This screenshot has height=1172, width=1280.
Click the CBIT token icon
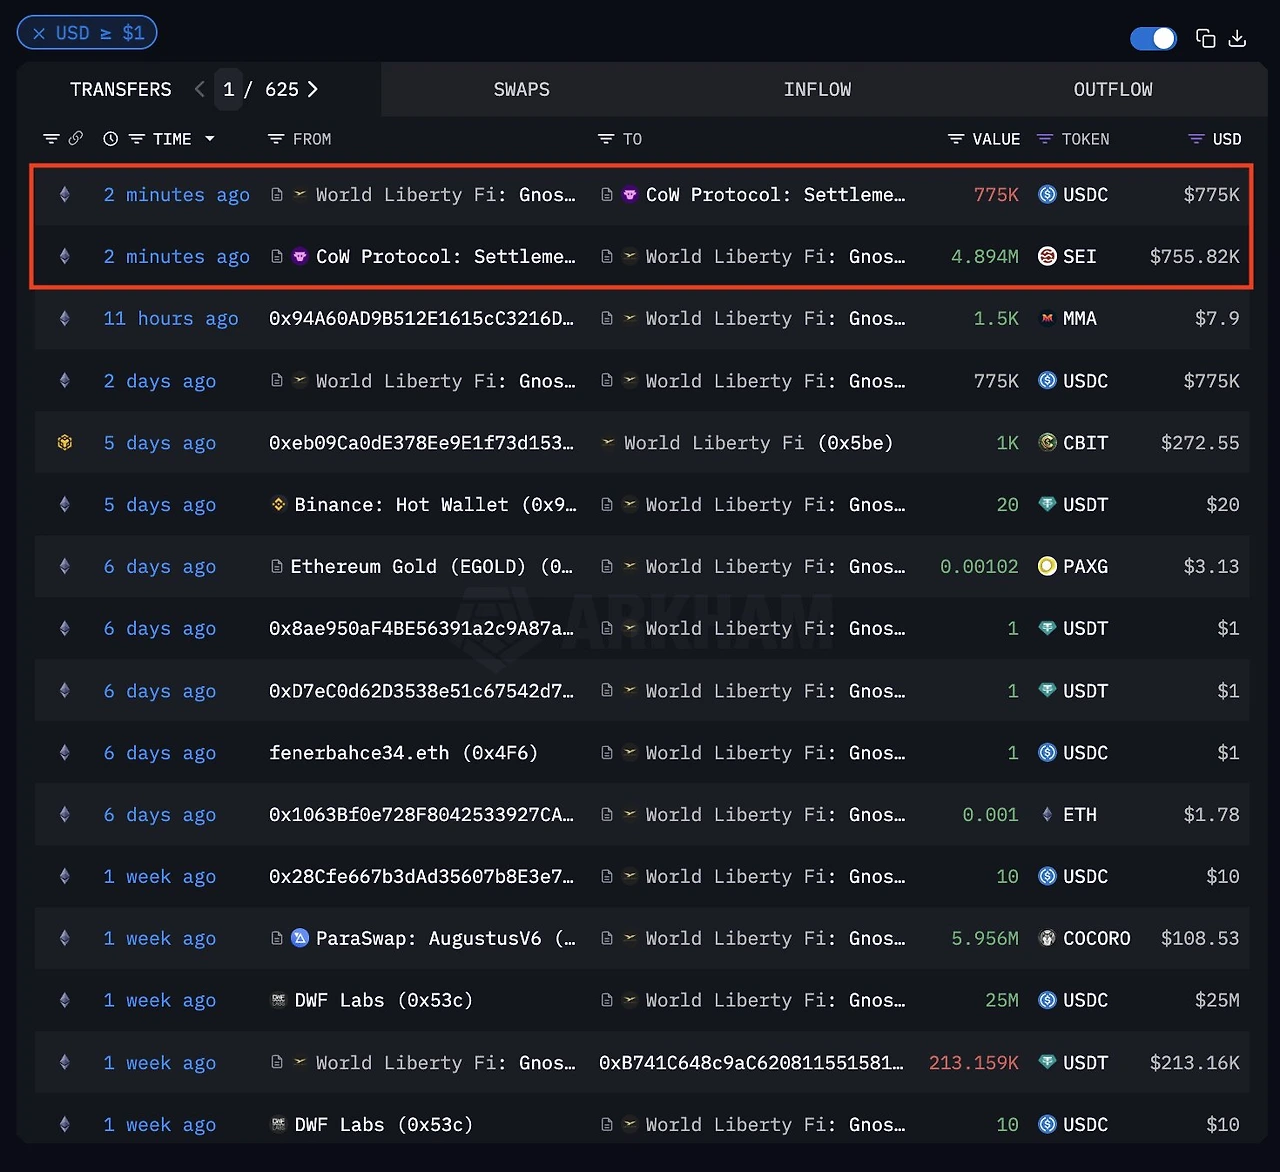[x=1047, y=443]
